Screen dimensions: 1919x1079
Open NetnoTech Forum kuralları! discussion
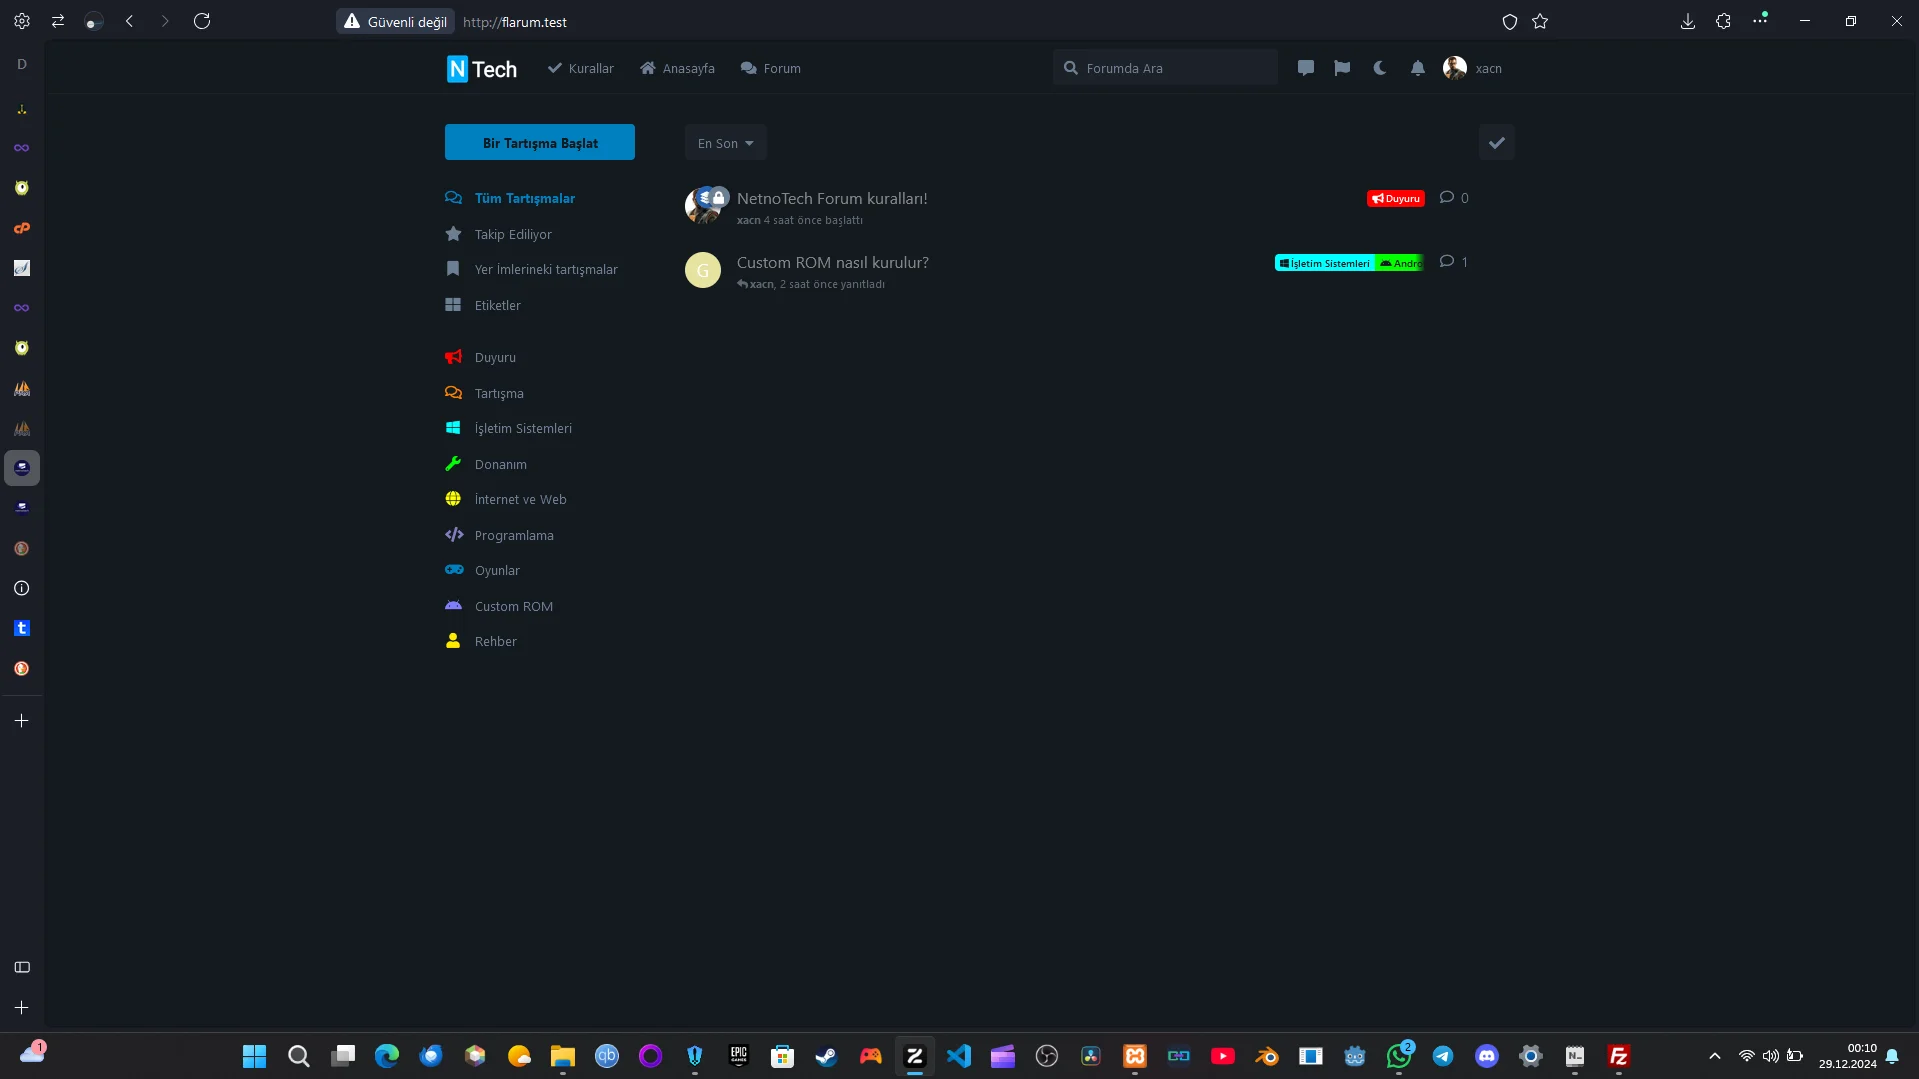pos(832,198)
